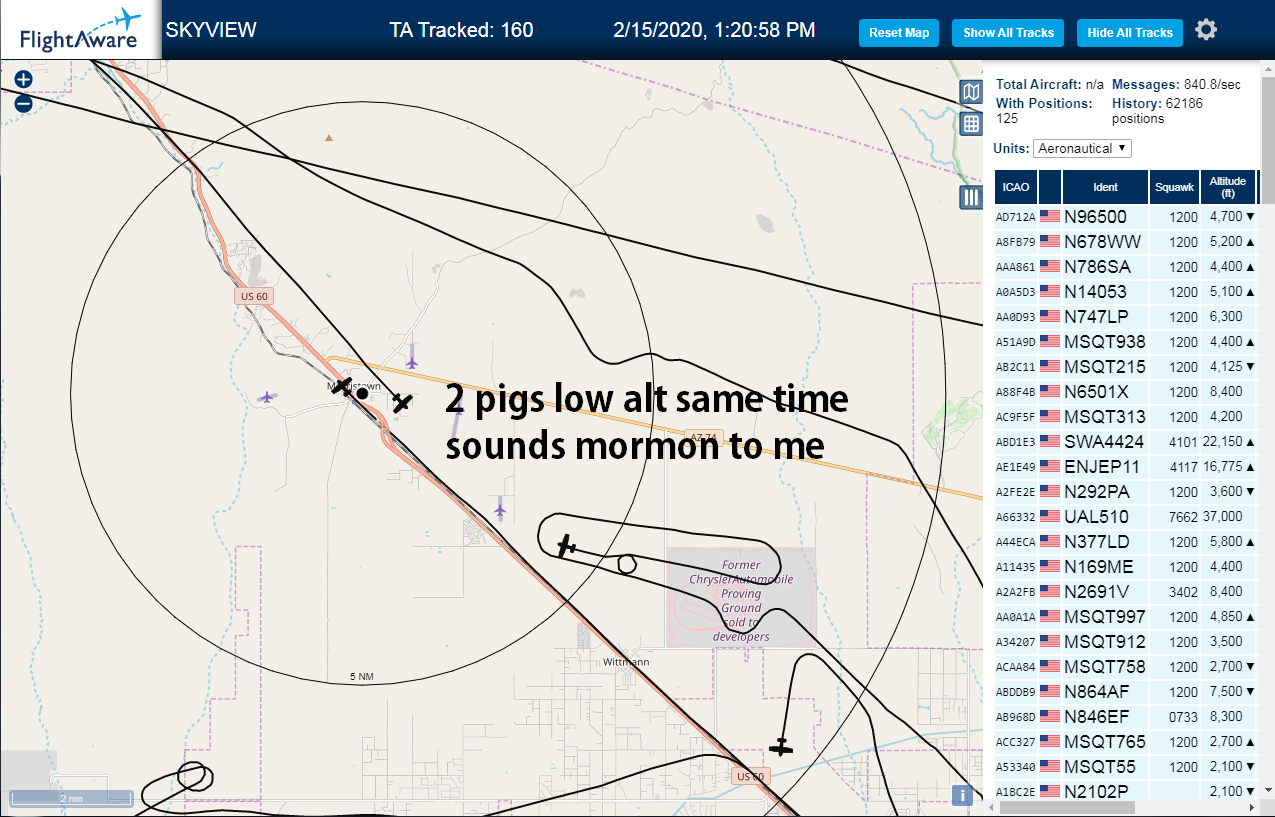
Task: Sort by the blank flag column header
Action: (x=1050, y=187)
